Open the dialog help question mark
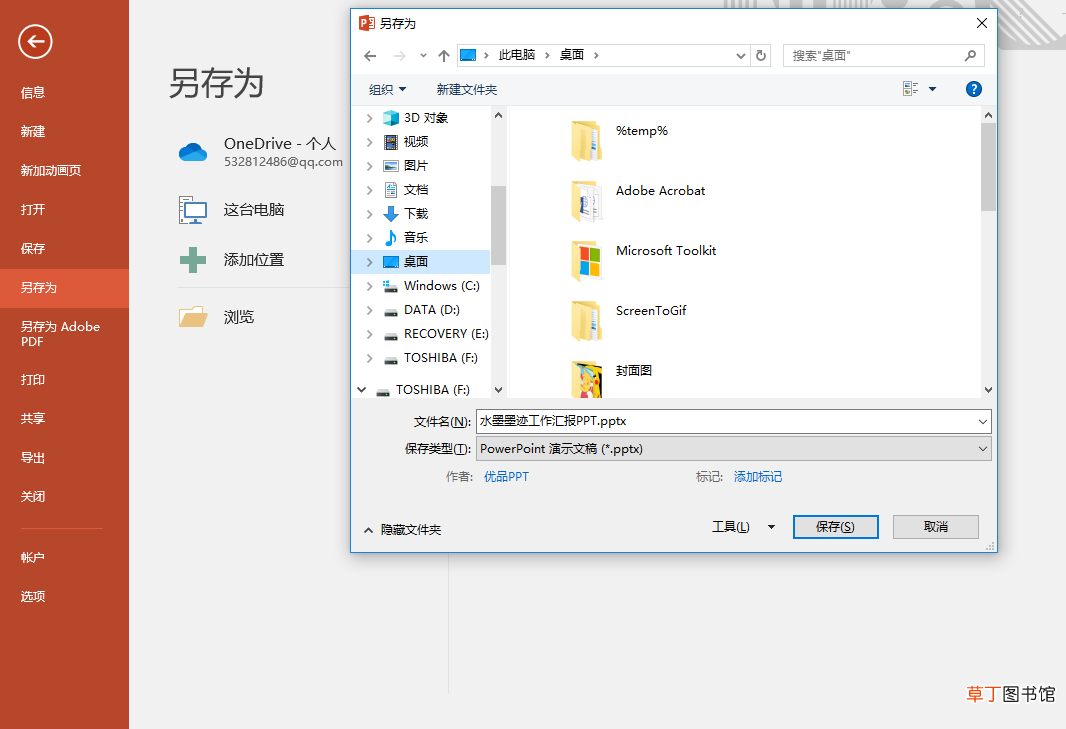 click(974, 89)
